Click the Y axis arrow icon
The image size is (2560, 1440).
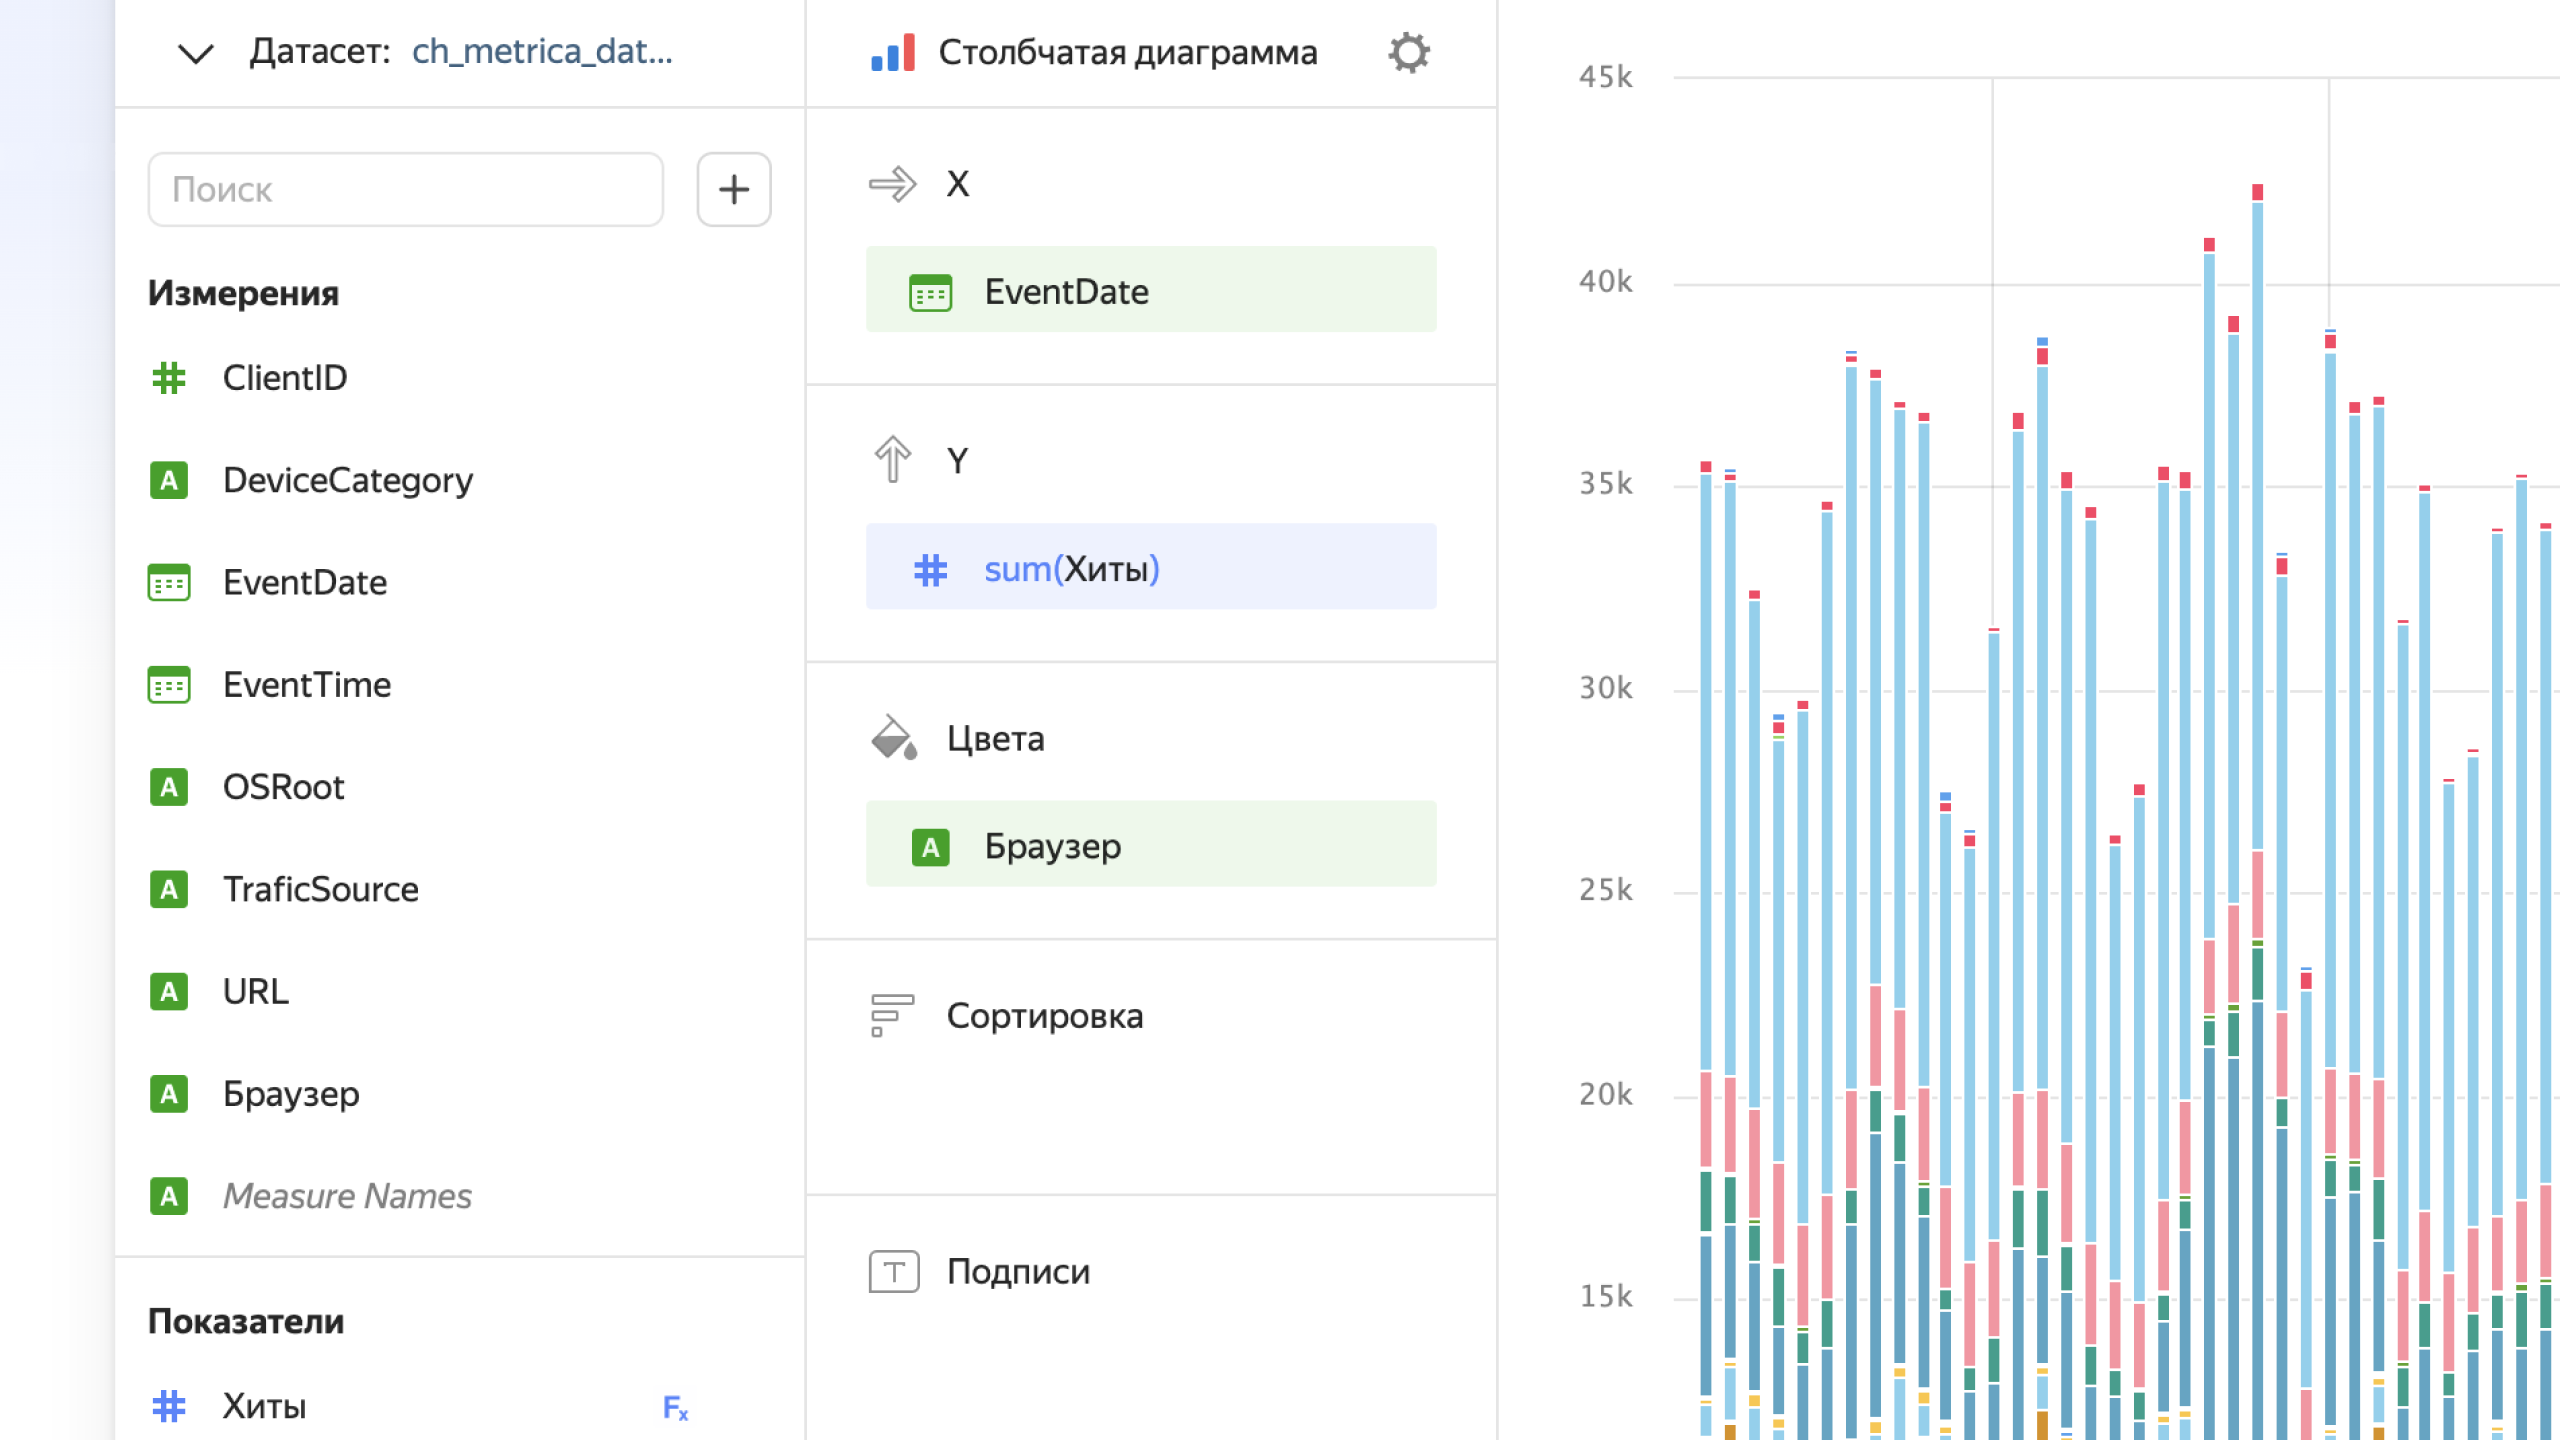pos(892,460)
